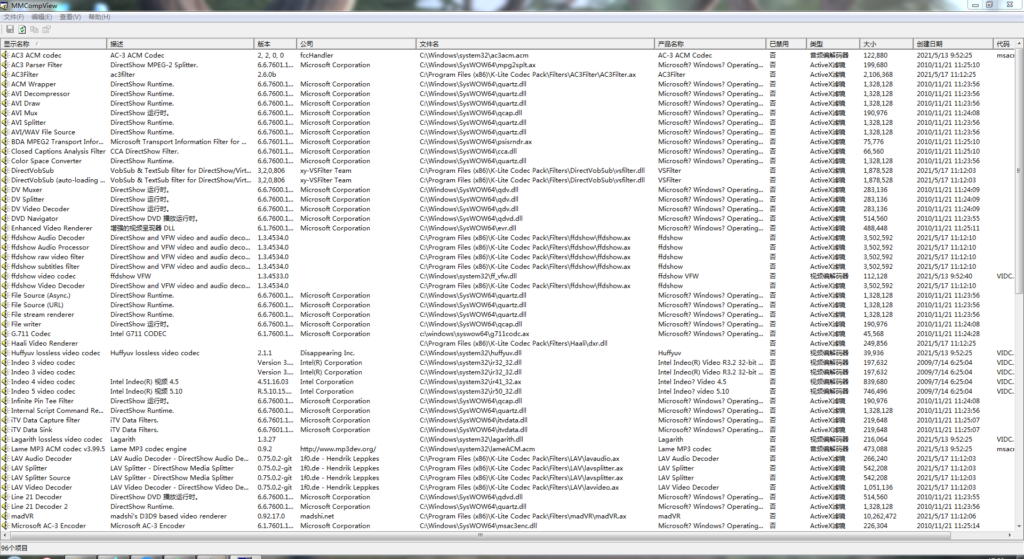Click the icon beside ffdshow Audio Decoder
This screenshot has width=1024, height=559.
click(x=5, y=238)
